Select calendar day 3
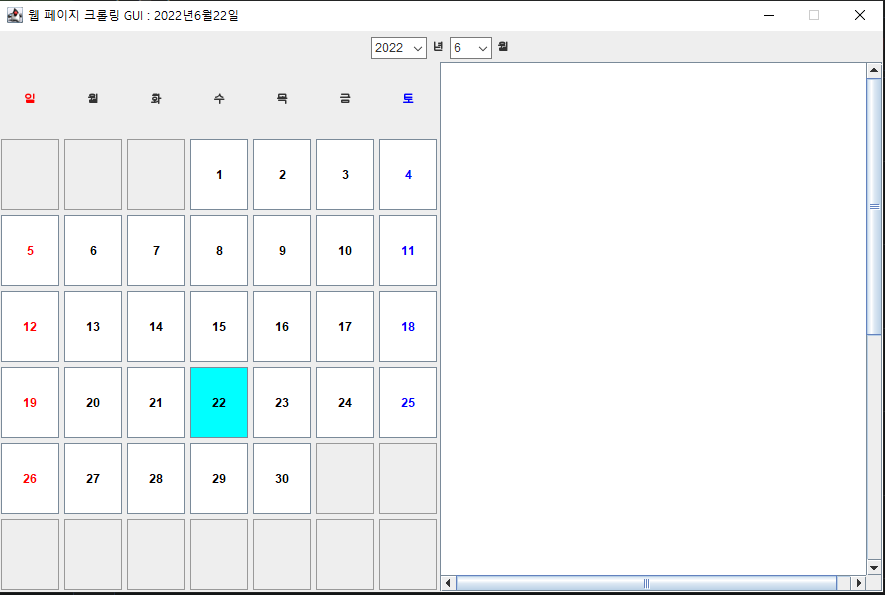This screenshot has height=595, width=885. point(345,174)
